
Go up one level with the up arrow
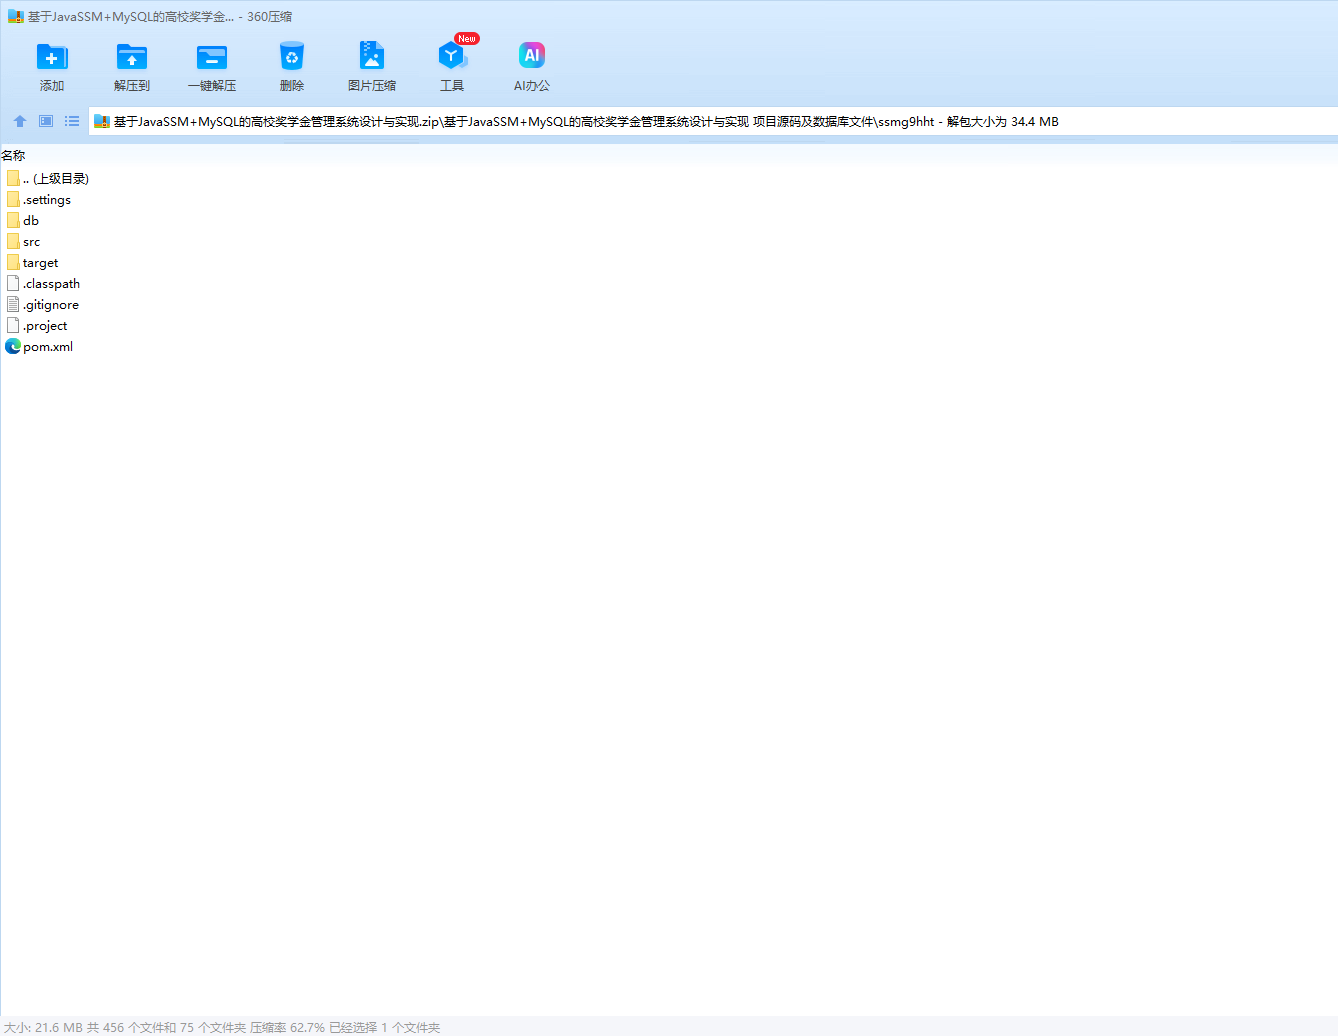(20, 121)
